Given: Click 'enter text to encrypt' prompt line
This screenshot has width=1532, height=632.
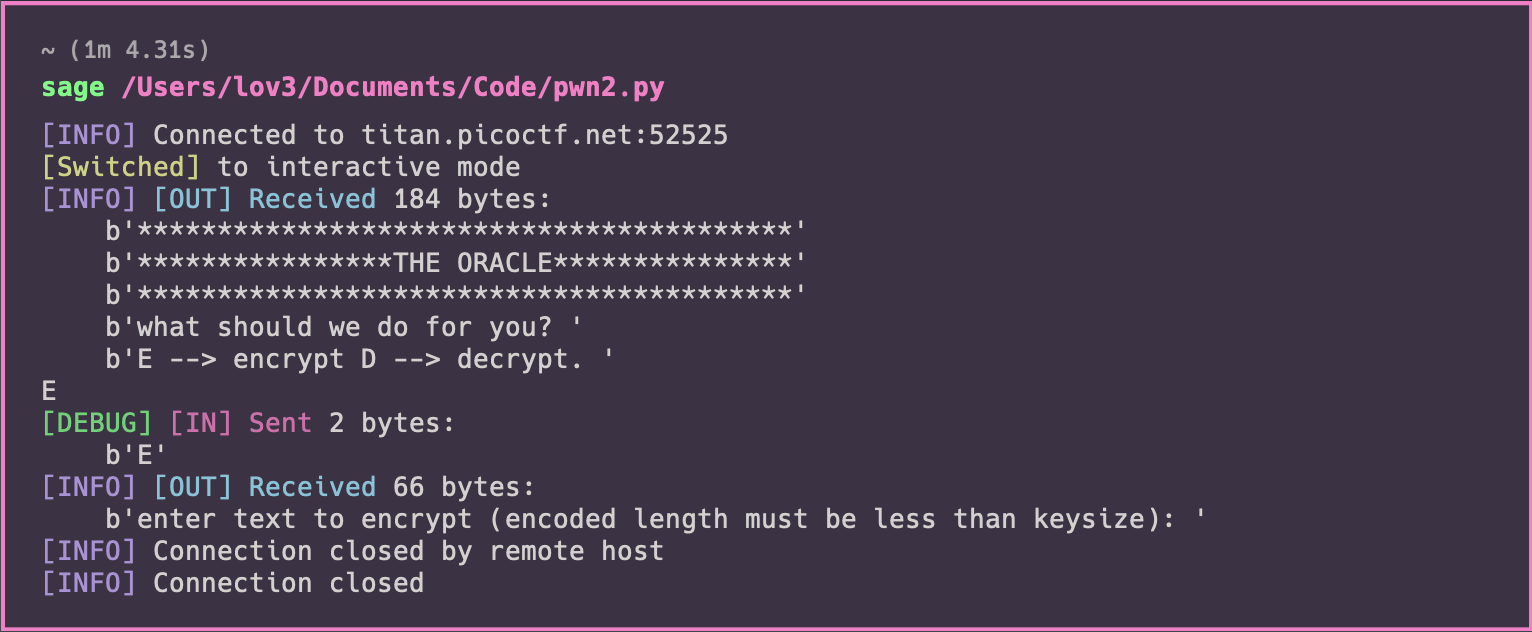Looking at the screenshot, I should [656, 519].
